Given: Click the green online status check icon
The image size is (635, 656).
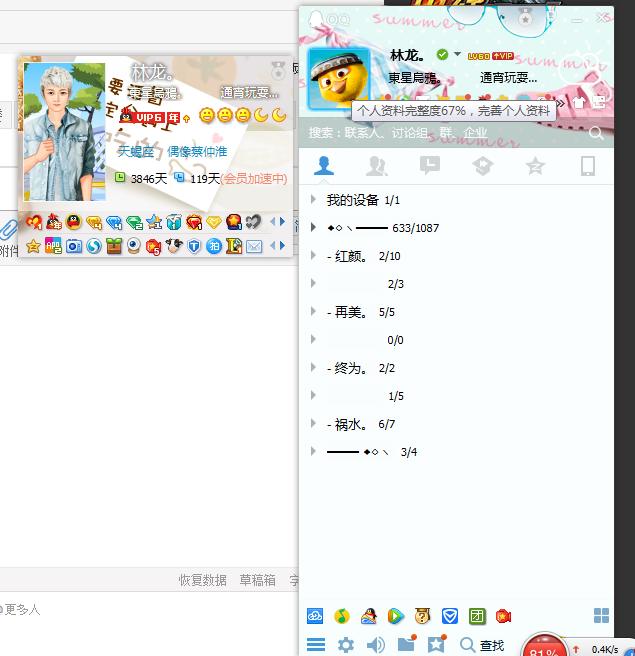Looking at the screenshot, I should (442, 54).
